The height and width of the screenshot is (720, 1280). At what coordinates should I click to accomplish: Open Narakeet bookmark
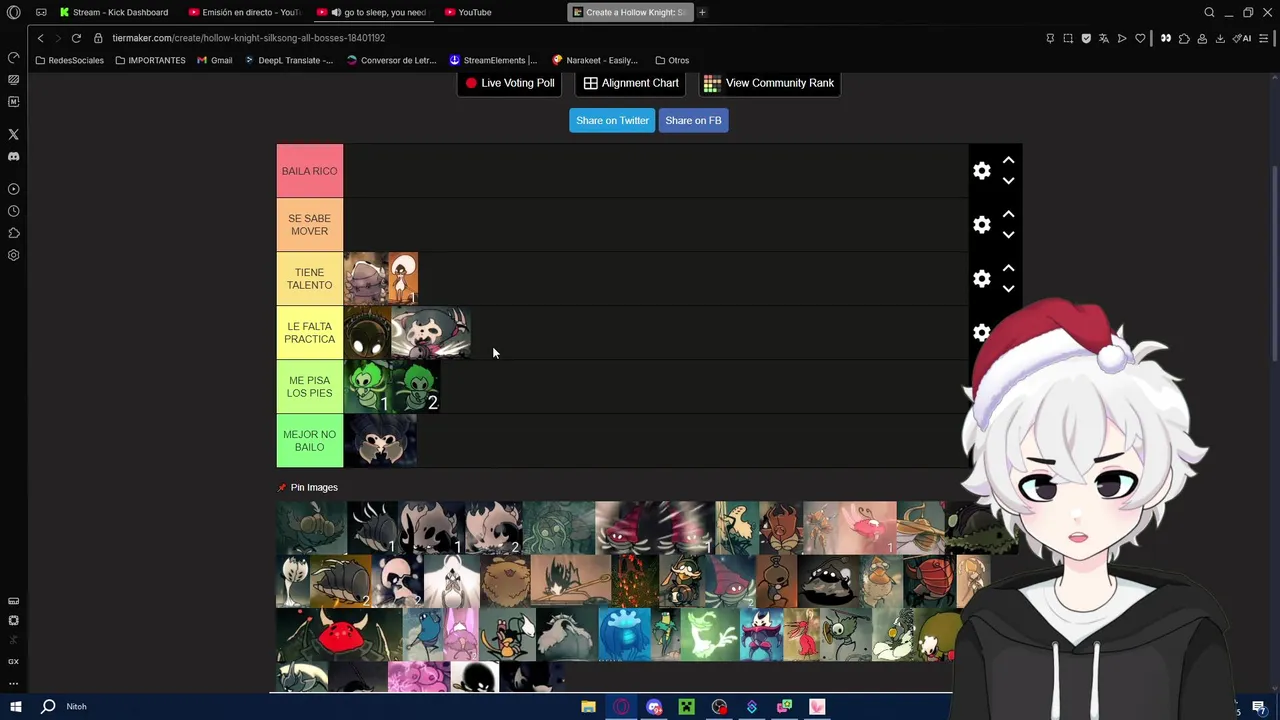click(x=595, y=60)
